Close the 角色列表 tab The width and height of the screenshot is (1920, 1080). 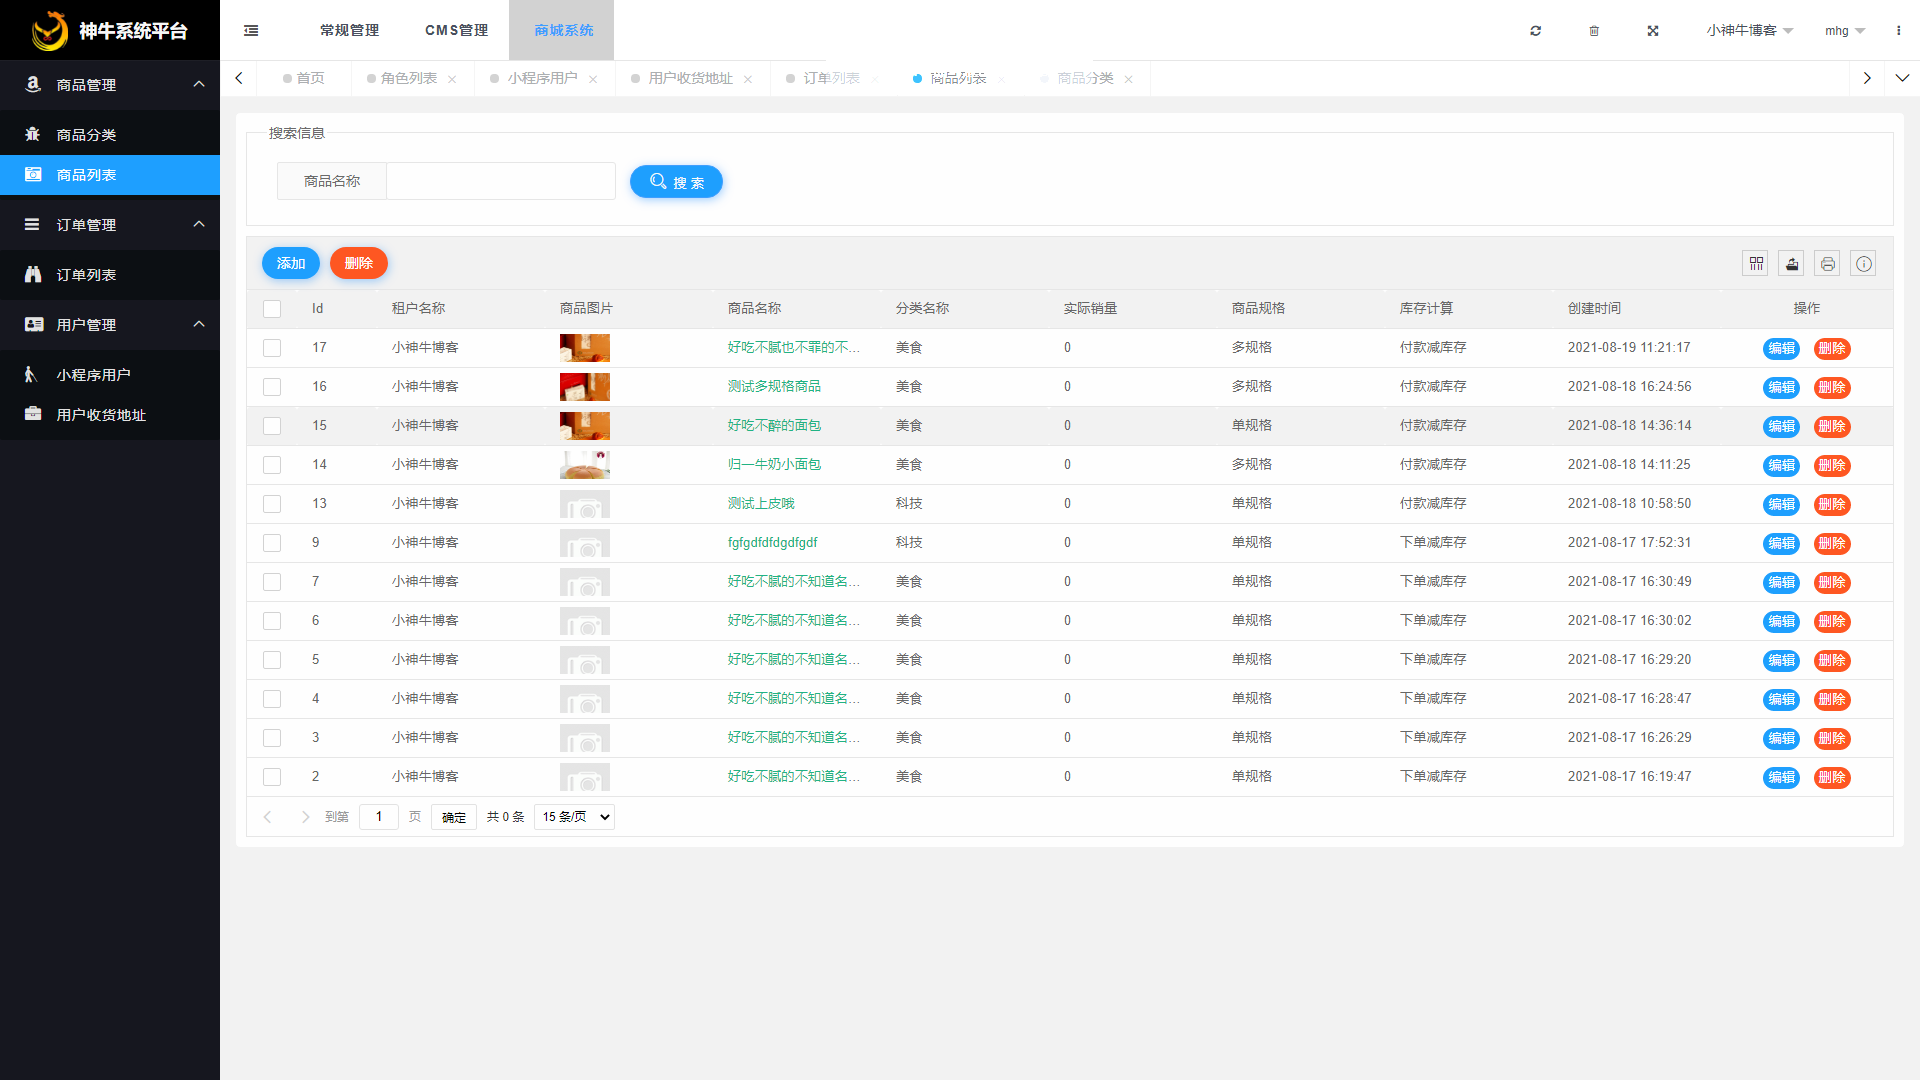click(452, 79)
